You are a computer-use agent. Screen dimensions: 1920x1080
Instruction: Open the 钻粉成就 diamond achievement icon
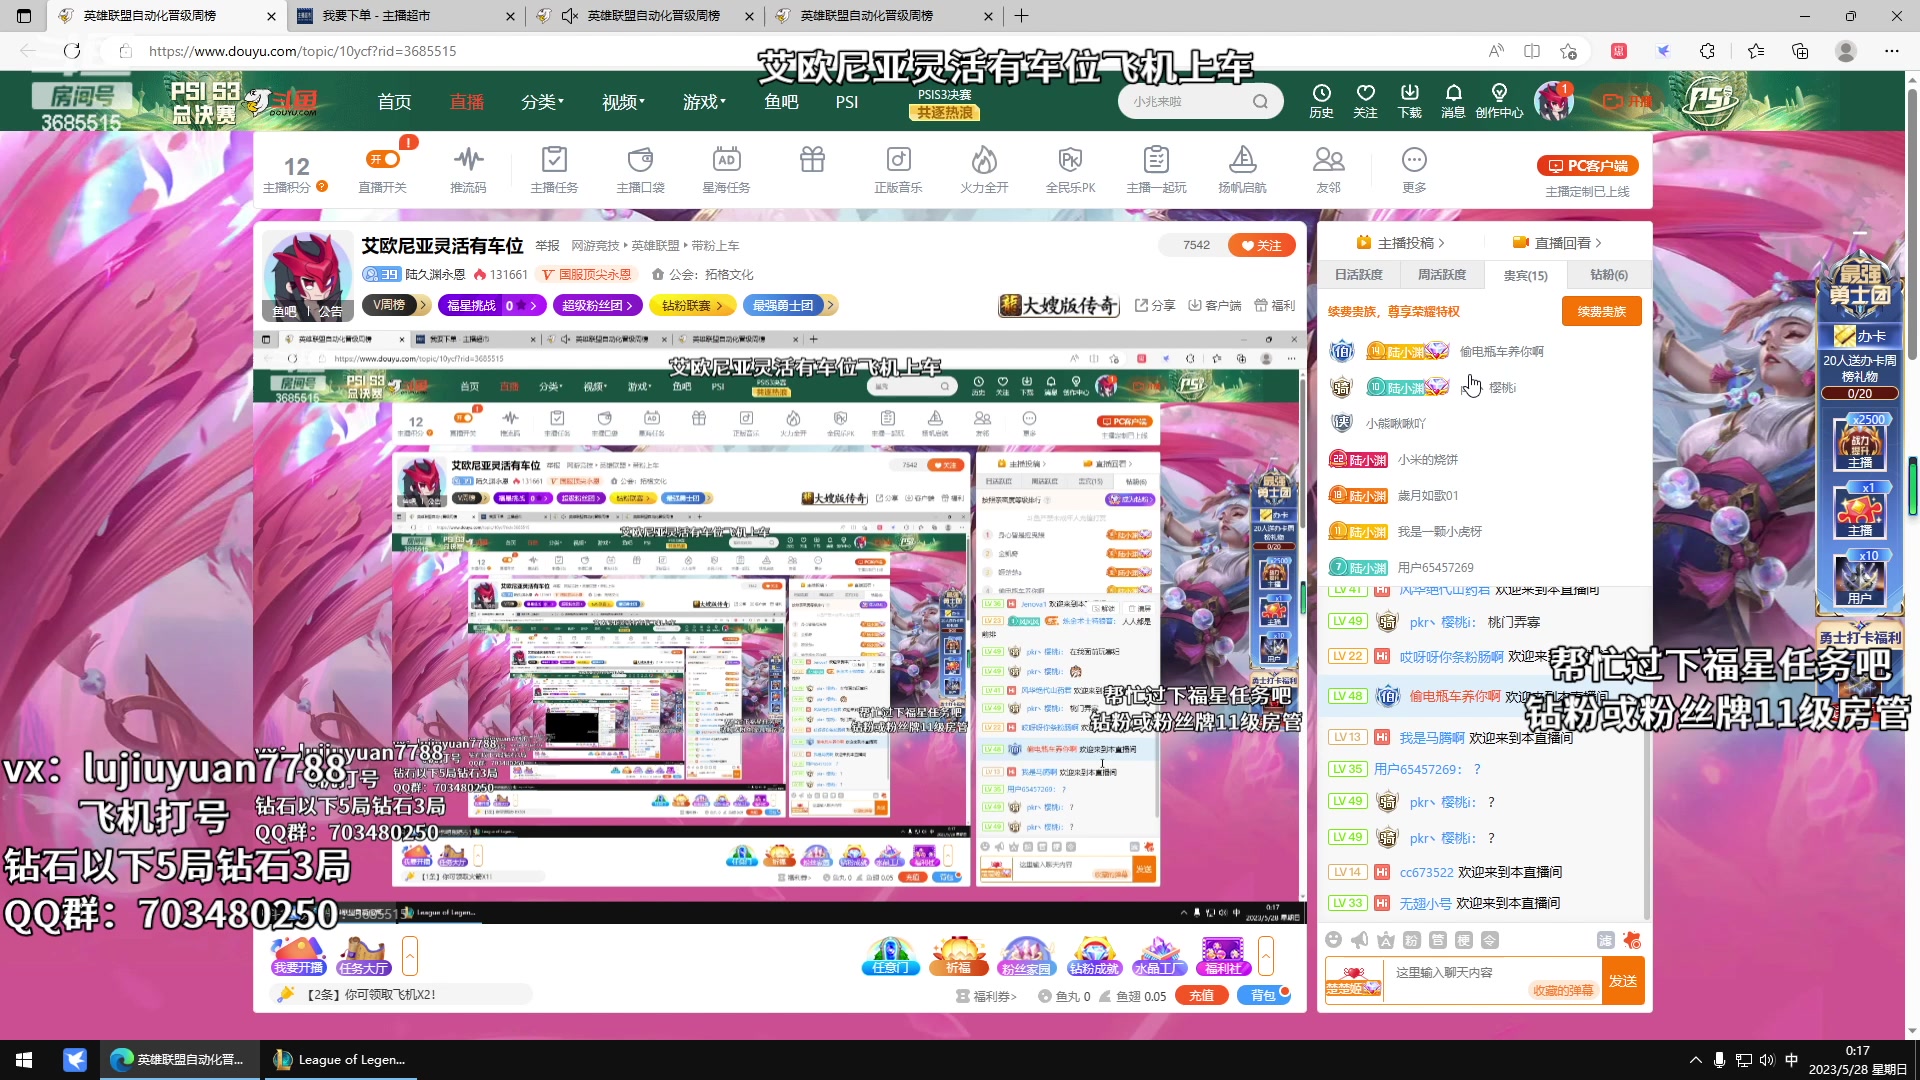coord(1093,956)
